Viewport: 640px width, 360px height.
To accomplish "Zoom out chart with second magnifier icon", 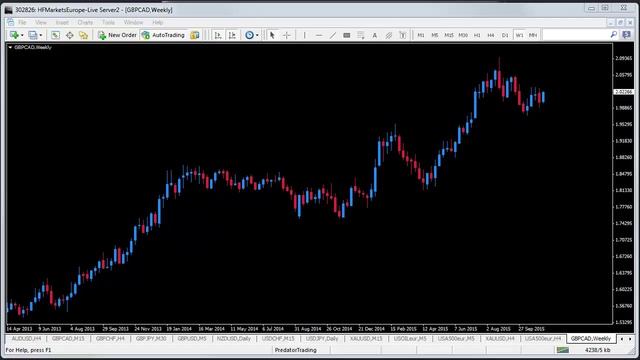I will pos(232,35).
